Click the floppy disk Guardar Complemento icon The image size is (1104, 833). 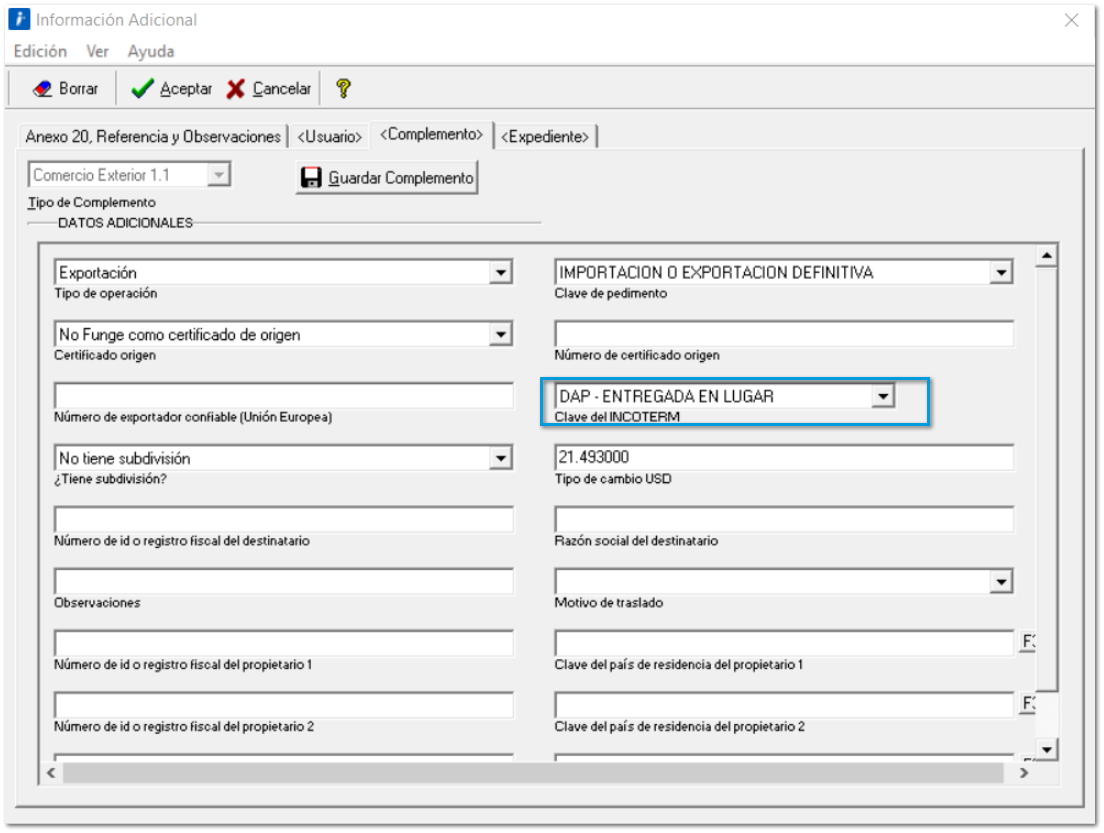(312, 178)
